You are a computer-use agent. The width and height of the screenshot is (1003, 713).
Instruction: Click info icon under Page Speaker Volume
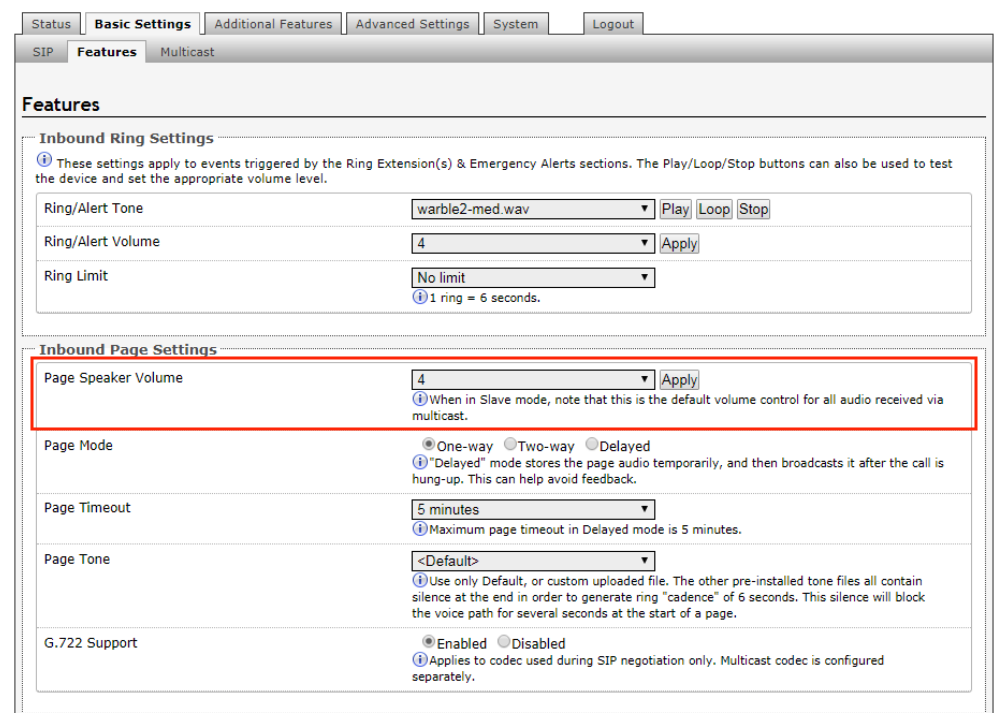[420, 399]
